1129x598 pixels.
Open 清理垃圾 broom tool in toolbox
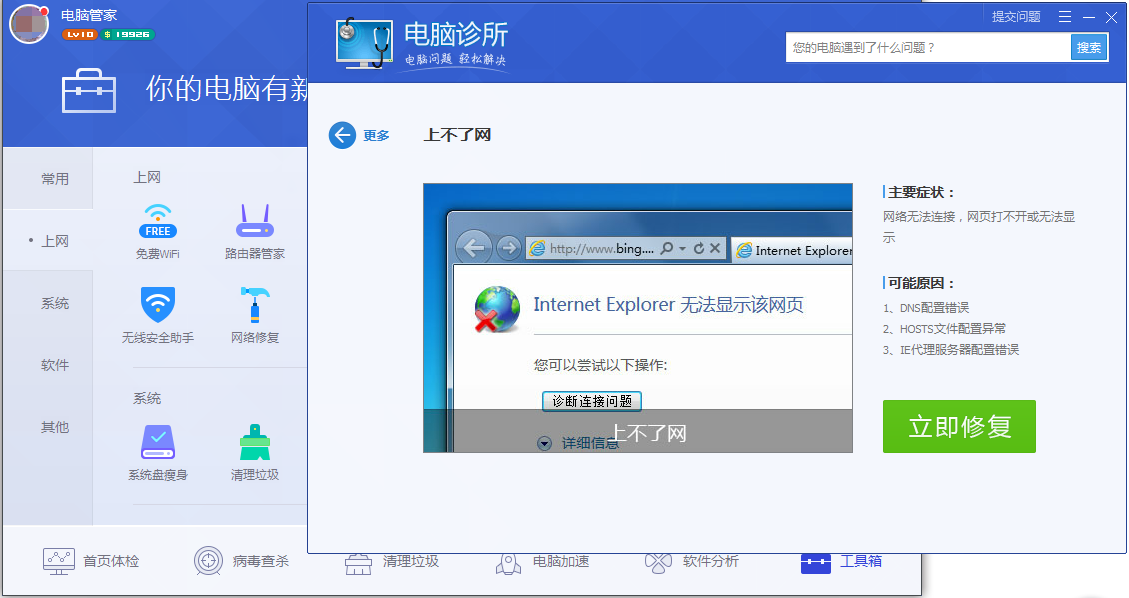tap(255, 442)
